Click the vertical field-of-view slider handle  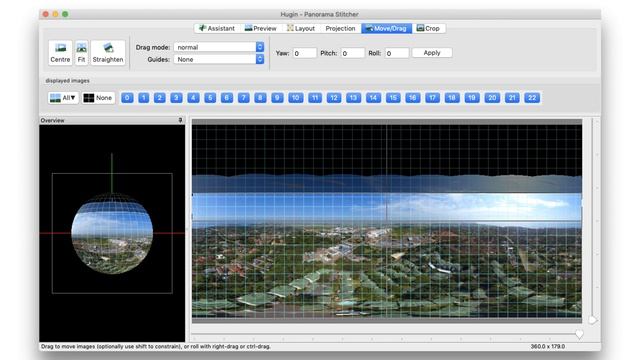pos(593,320)
